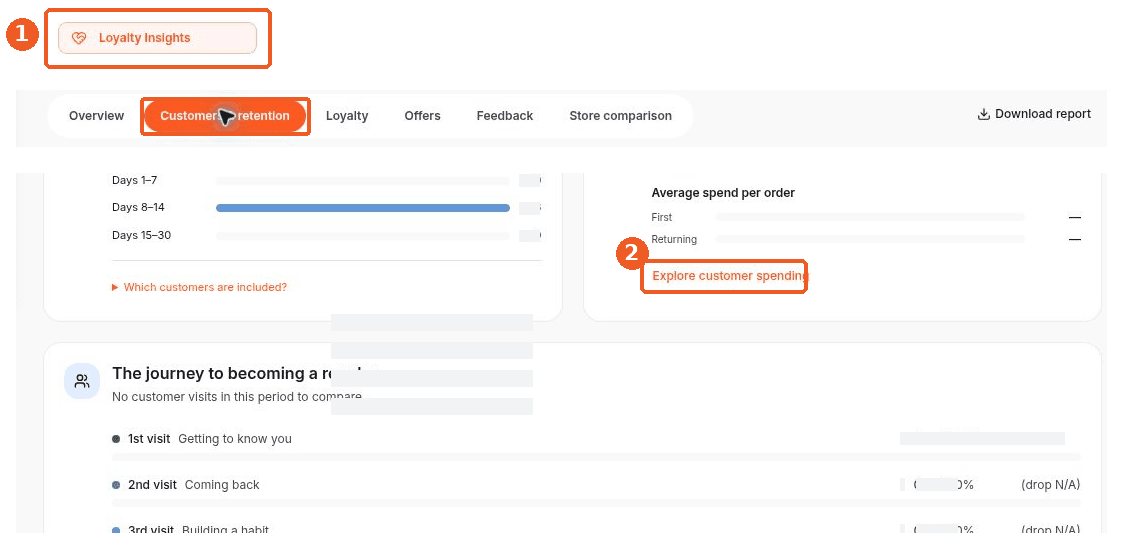The image size is (1123, 553).
Task: Click Average spend per order heading
Action: (723, 193)
